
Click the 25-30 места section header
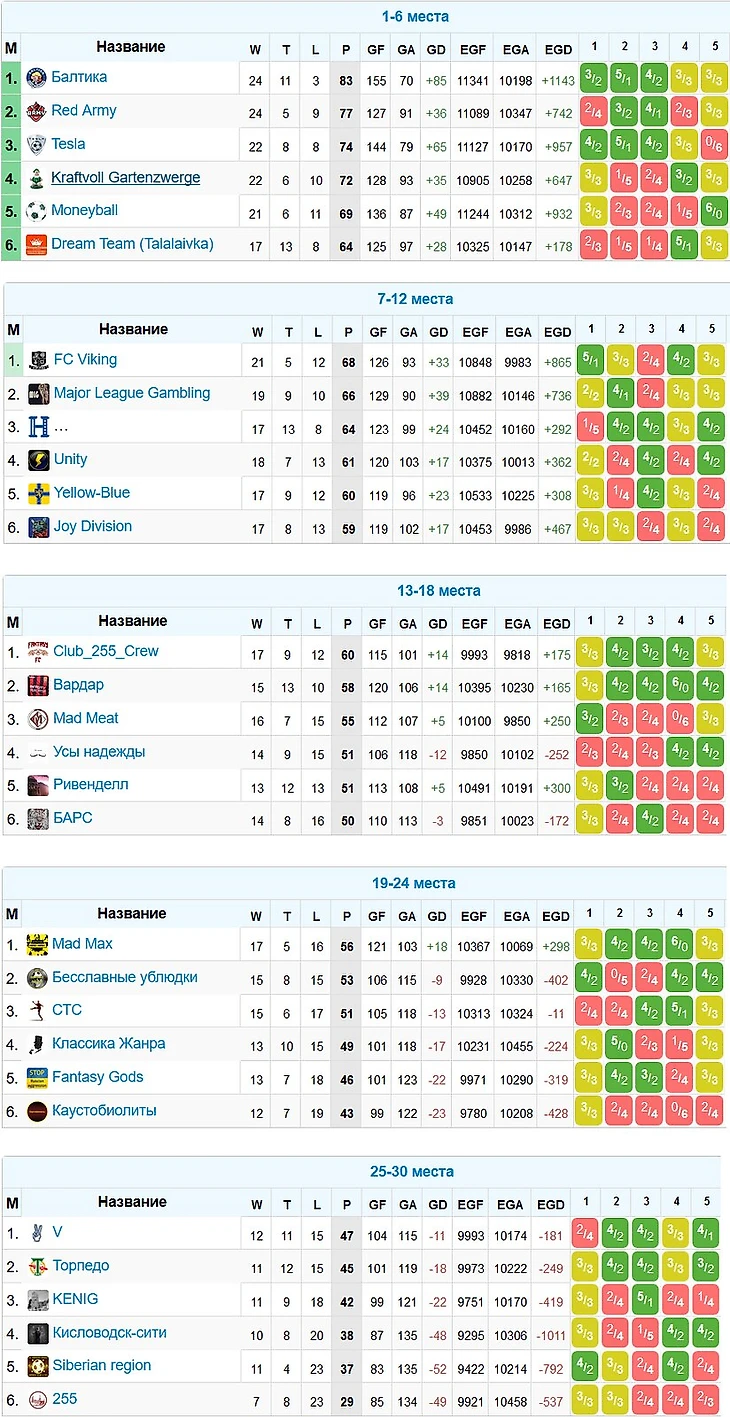pyautogui.click(x=412, y=1171)
